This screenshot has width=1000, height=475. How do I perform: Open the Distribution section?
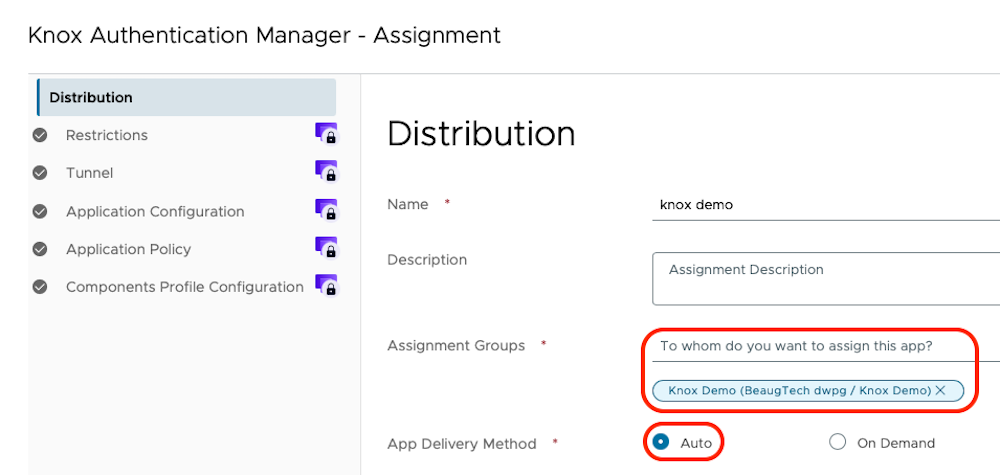pyautogui.click(x=91, y=97)
